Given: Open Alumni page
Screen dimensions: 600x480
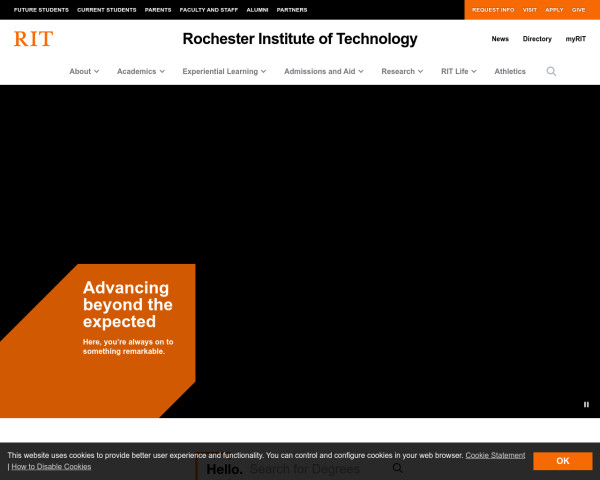Looking at the screenshot, I should pos(257,10).
